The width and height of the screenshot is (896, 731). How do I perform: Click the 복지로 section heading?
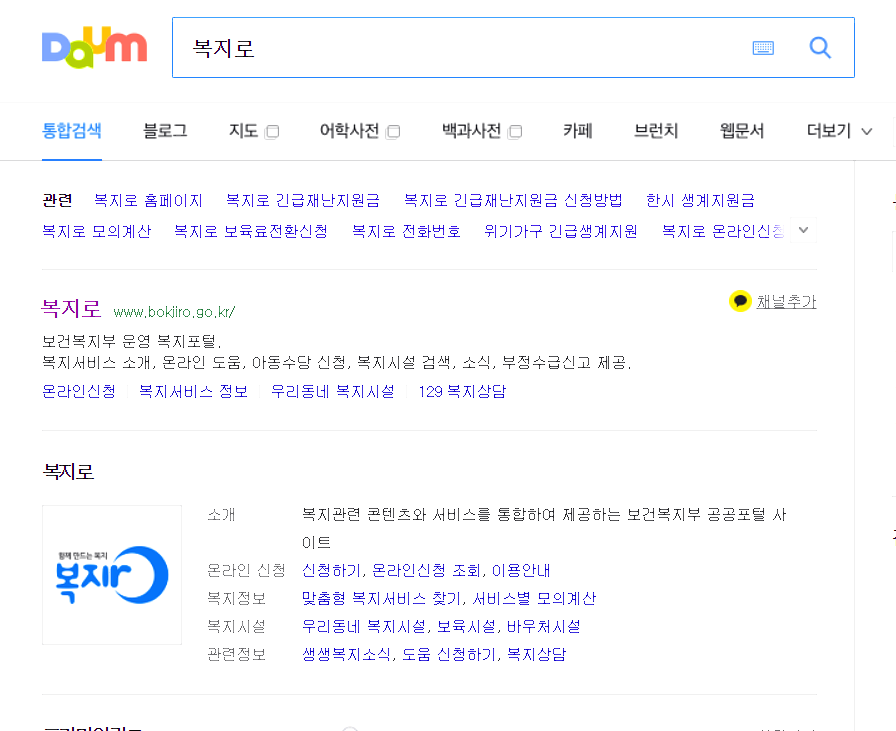(69, 472)
